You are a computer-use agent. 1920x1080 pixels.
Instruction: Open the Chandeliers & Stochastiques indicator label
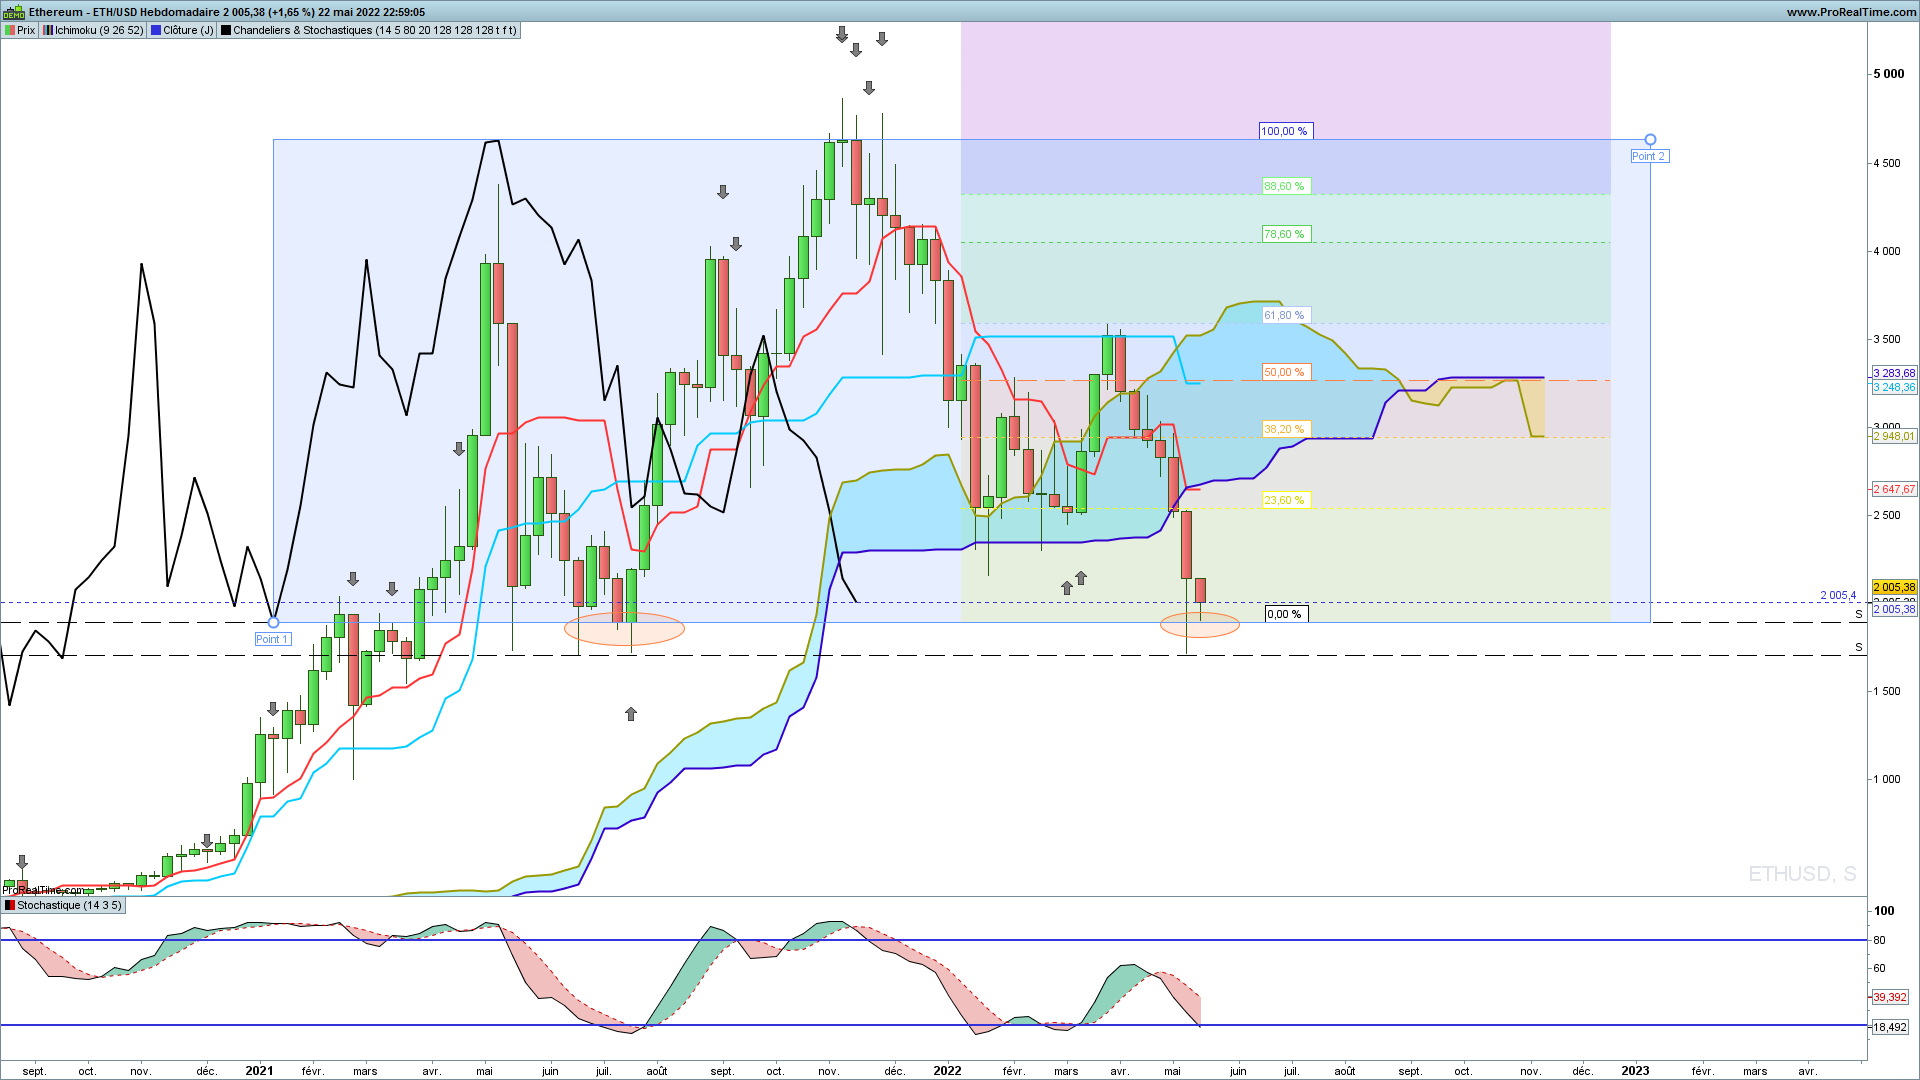[369, 30]
